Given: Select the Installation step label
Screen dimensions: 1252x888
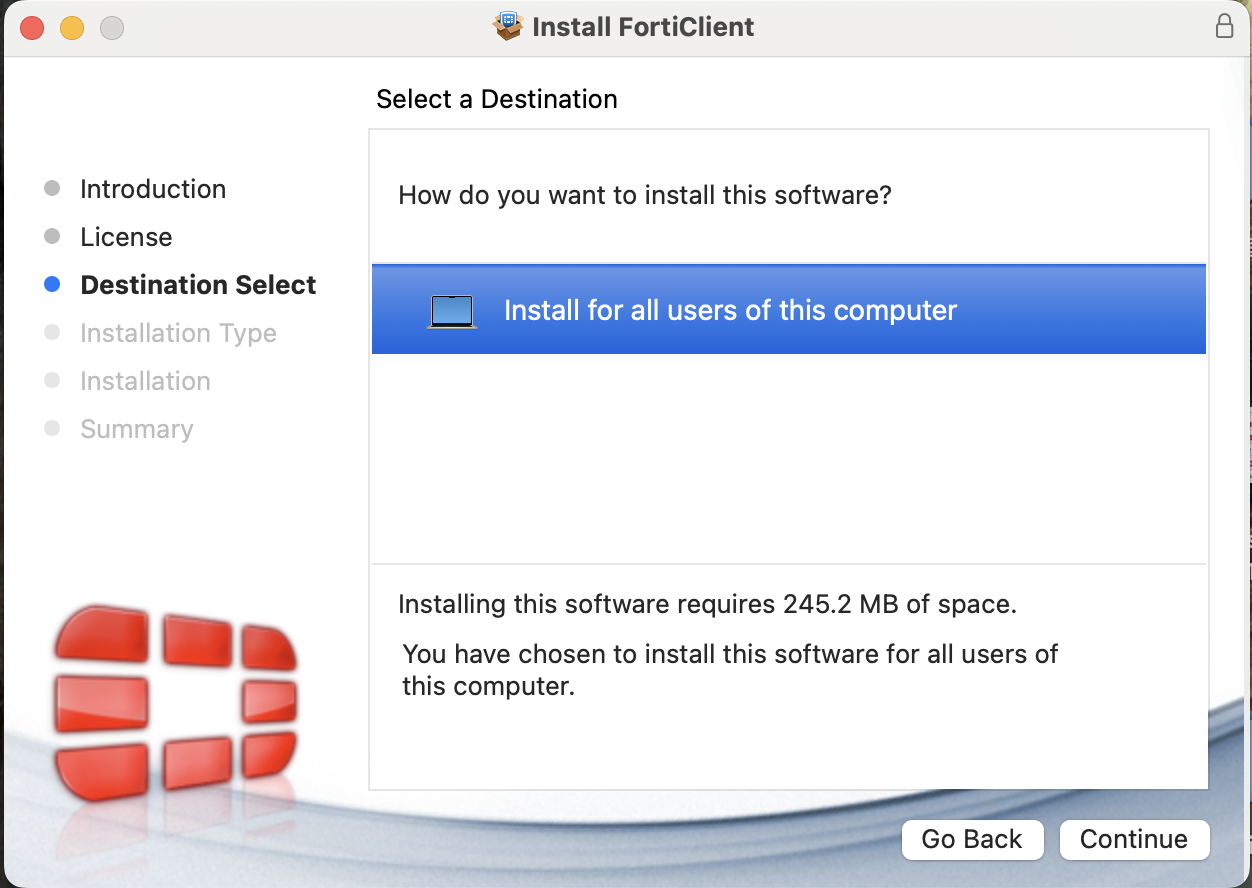Looking at the screenshot, I should pos(145,381).
